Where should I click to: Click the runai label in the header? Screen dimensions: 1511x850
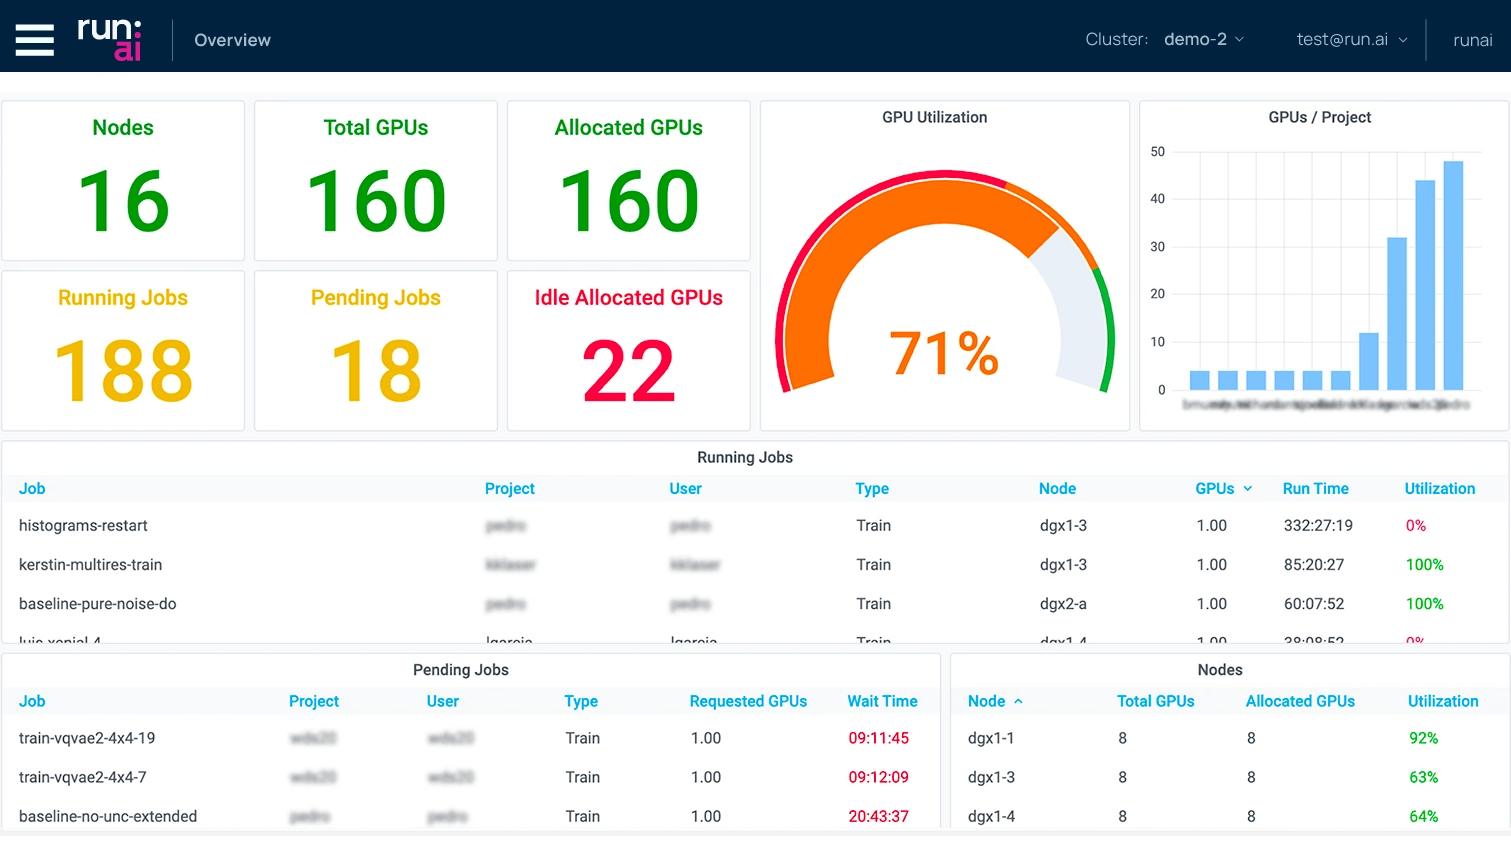click(1473, 40)
